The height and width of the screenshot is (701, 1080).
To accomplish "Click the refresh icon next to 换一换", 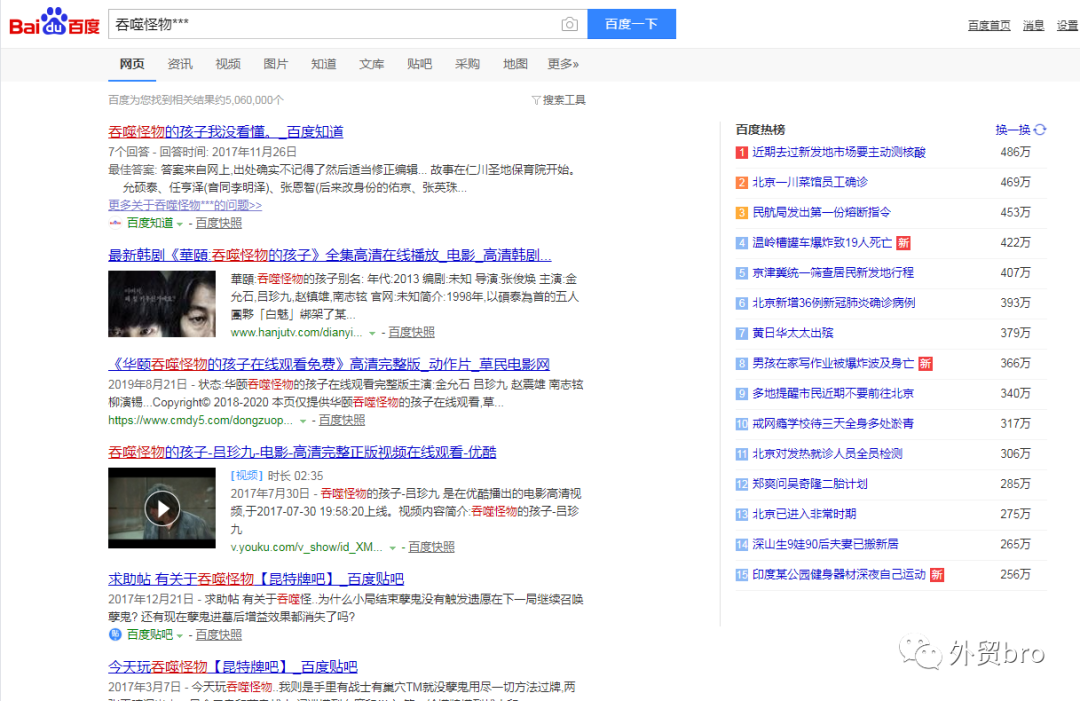I will [x=1040, y=130].
